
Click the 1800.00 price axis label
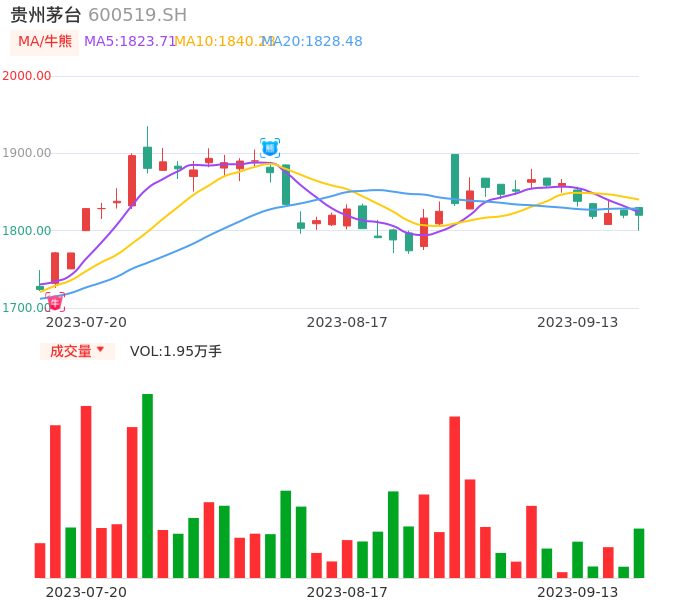27,231
